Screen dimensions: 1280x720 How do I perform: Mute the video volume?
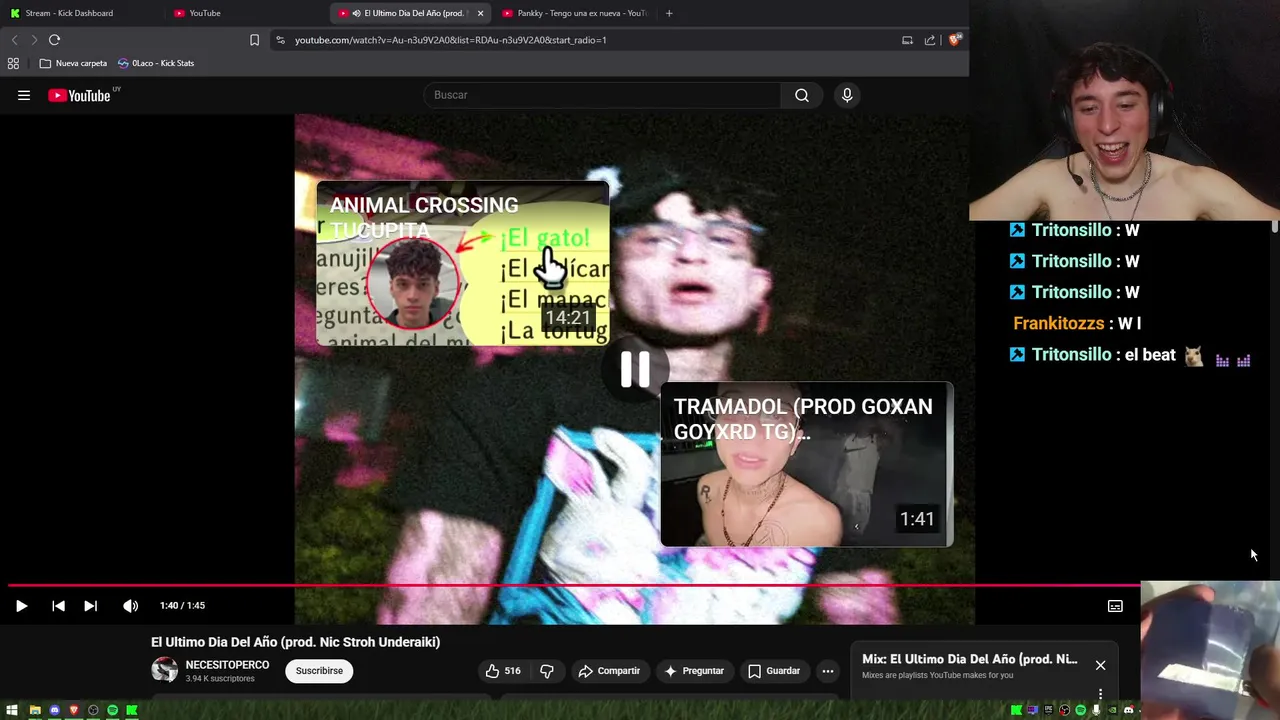tap(130, 606)
